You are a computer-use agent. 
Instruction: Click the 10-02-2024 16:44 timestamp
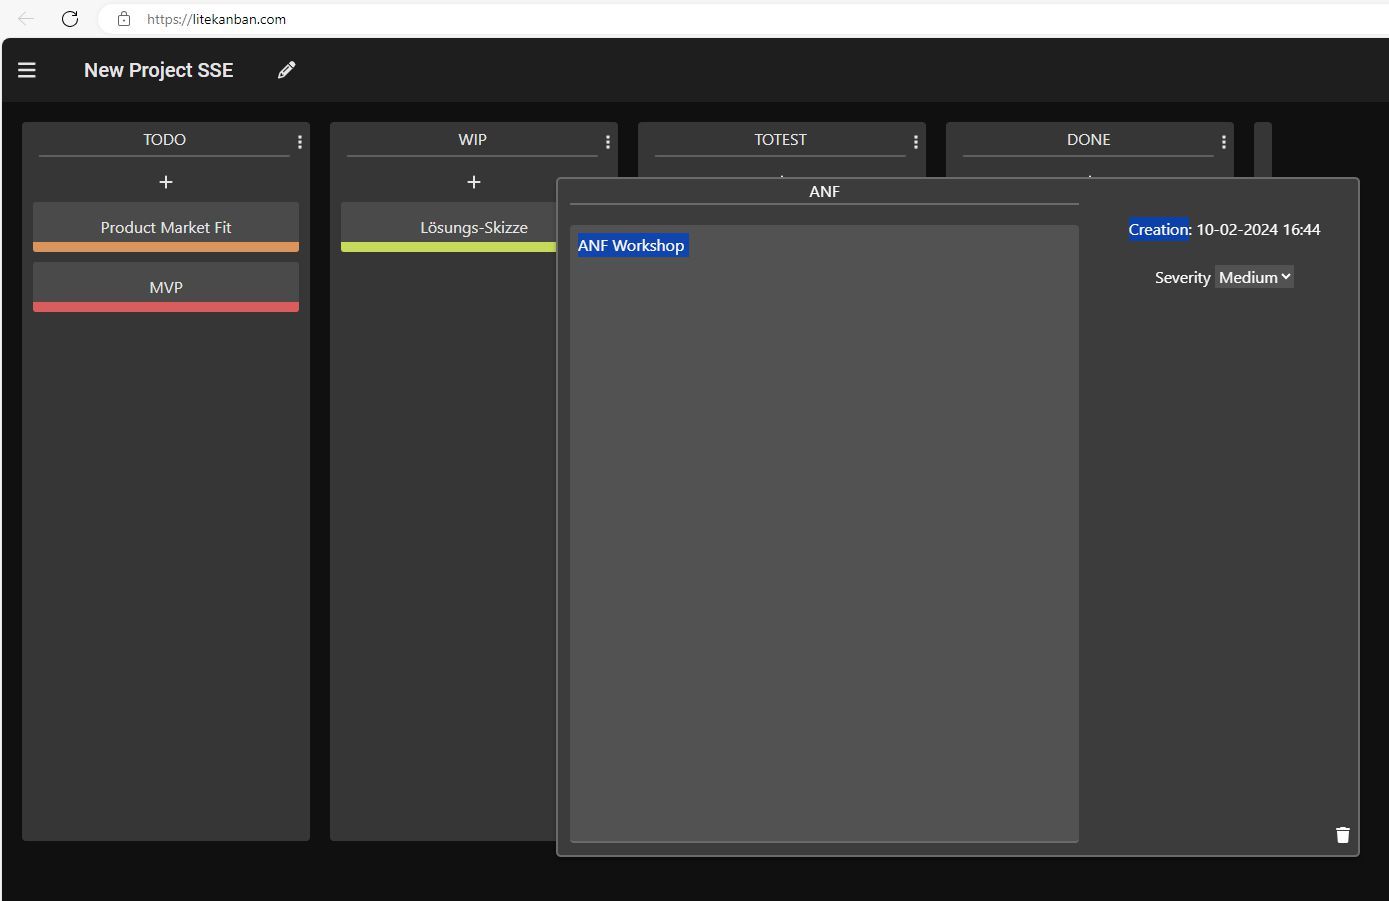[x=1258, y=229]
